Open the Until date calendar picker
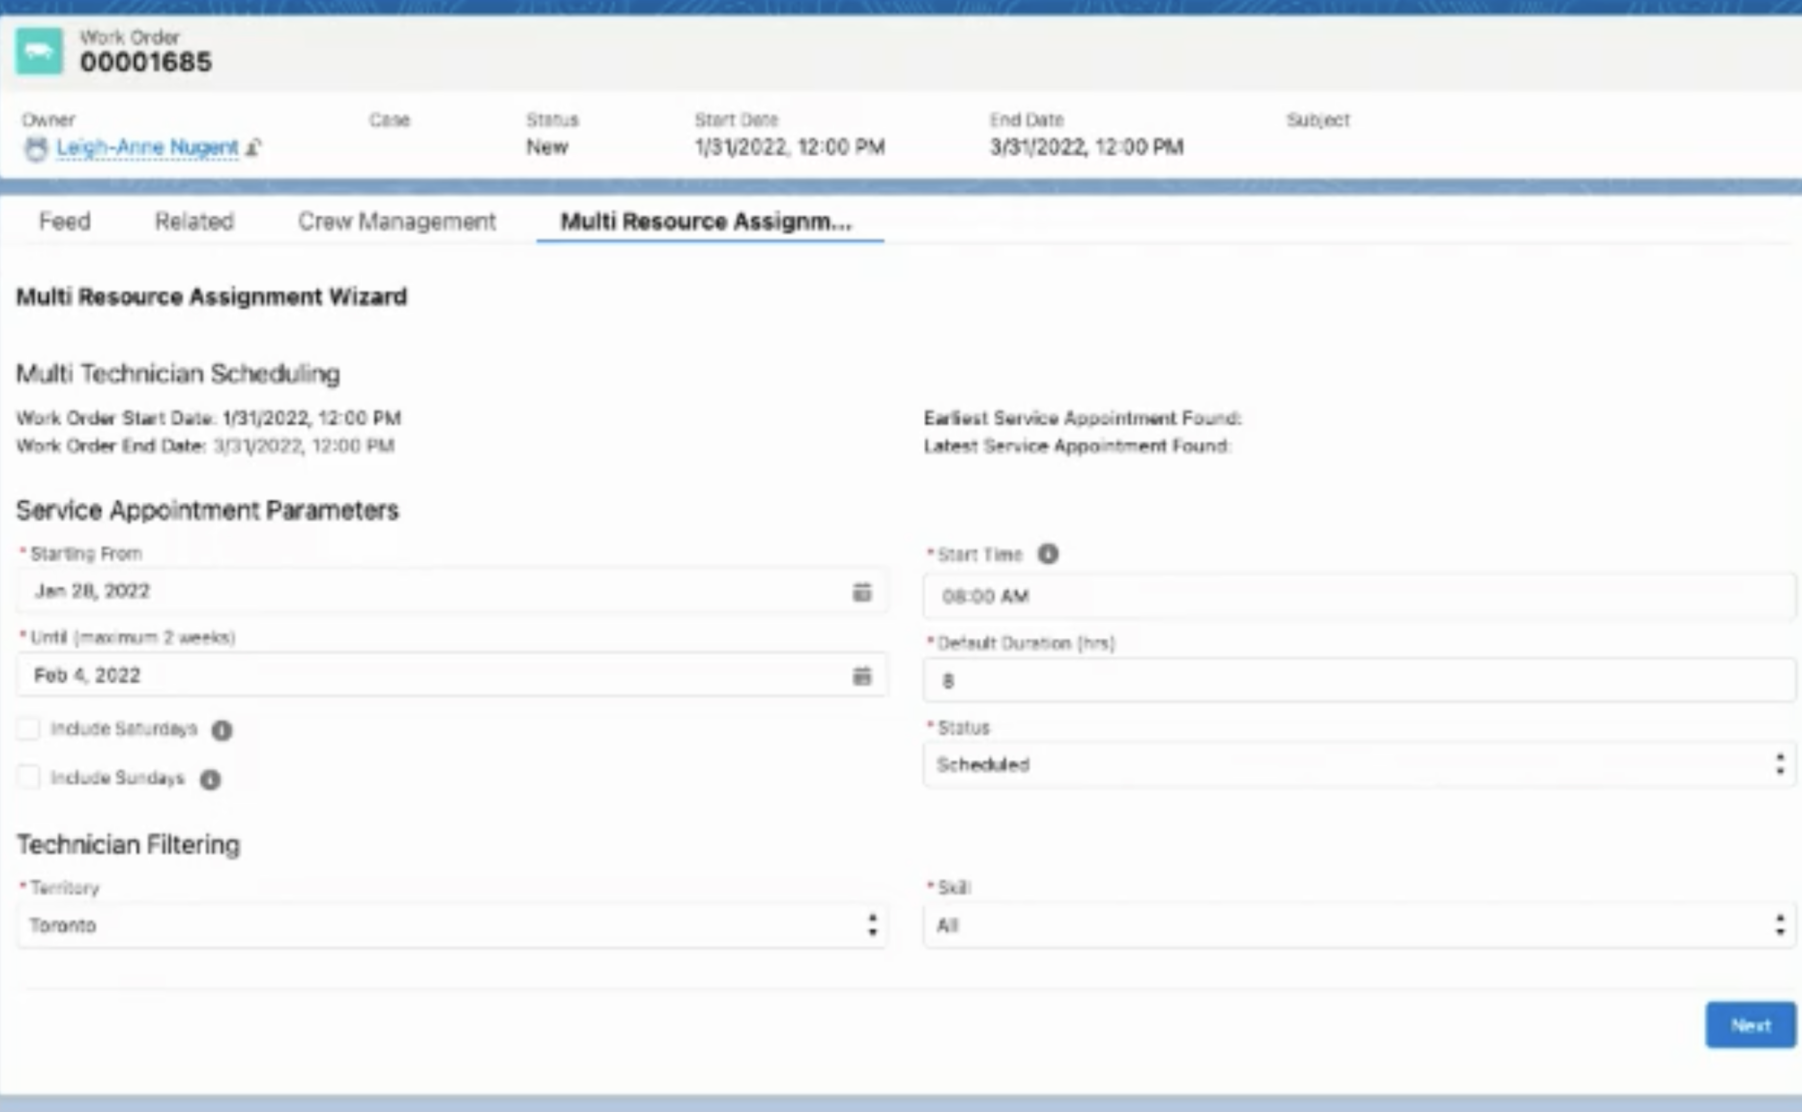 click(x=861, y=676)
